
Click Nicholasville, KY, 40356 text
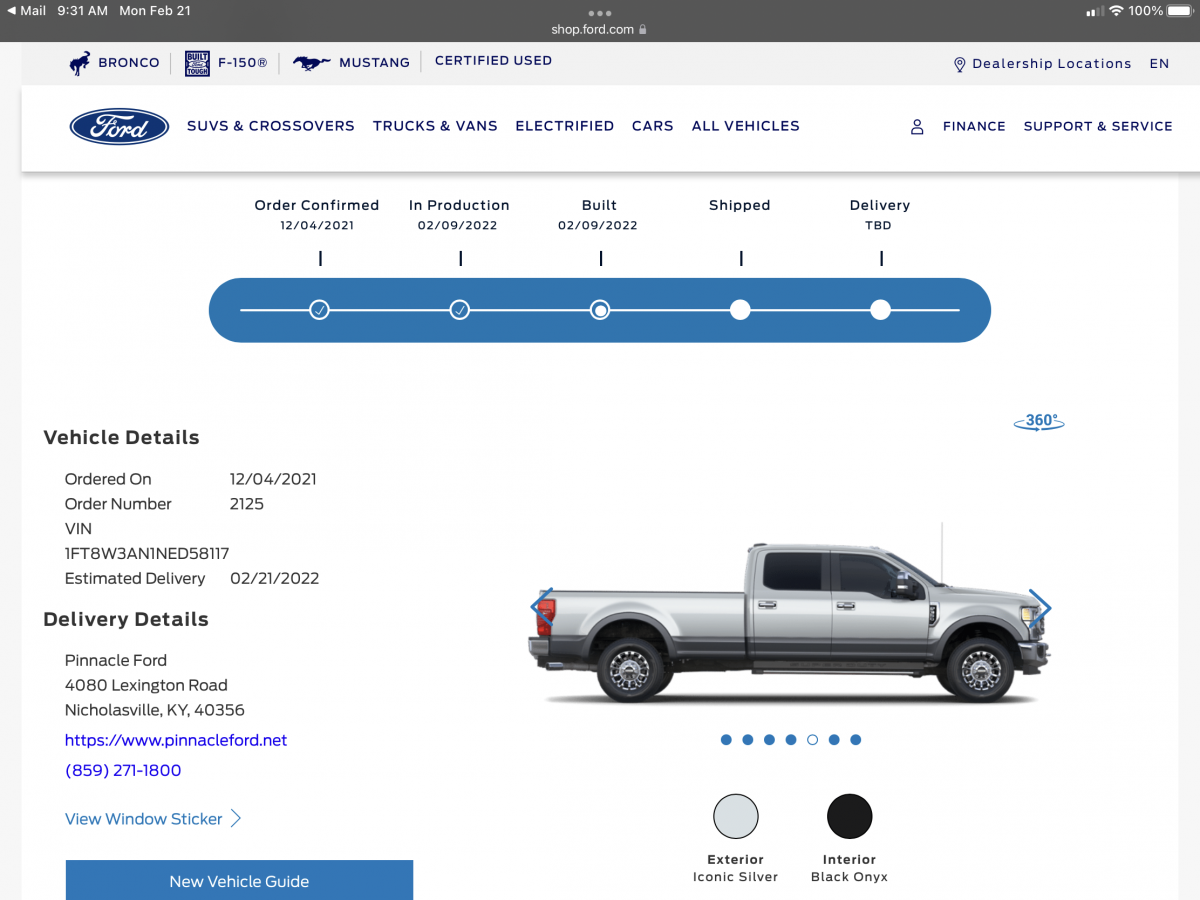(x=155, y=711)
